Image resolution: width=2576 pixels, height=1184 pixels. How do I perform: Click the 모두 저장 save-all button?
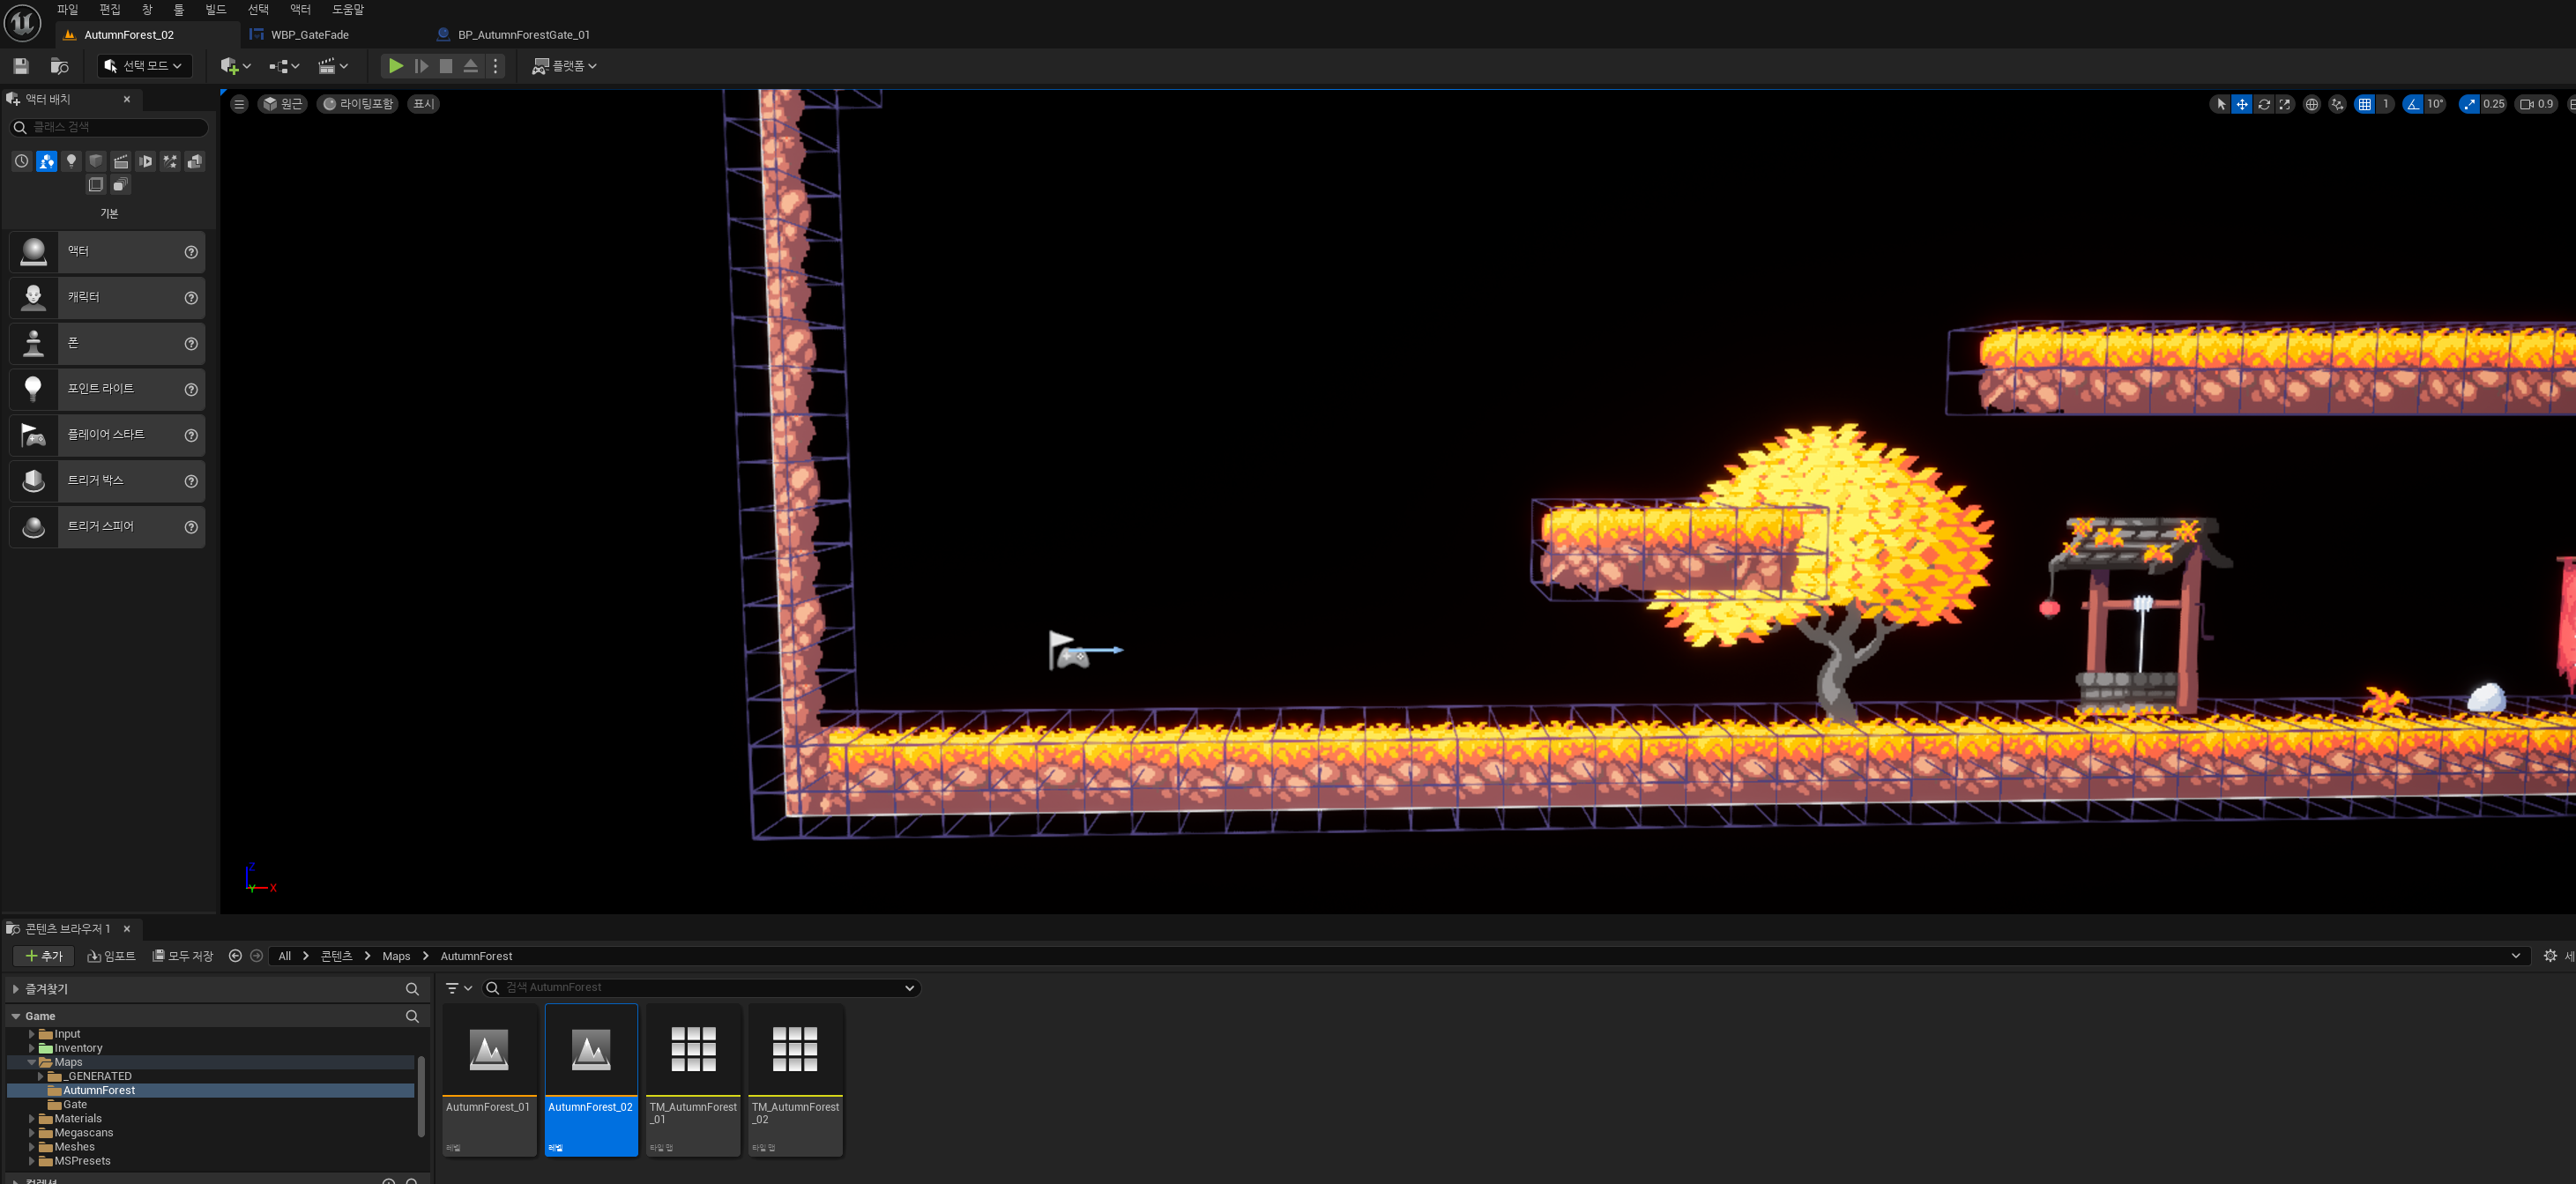pos(183,956)
